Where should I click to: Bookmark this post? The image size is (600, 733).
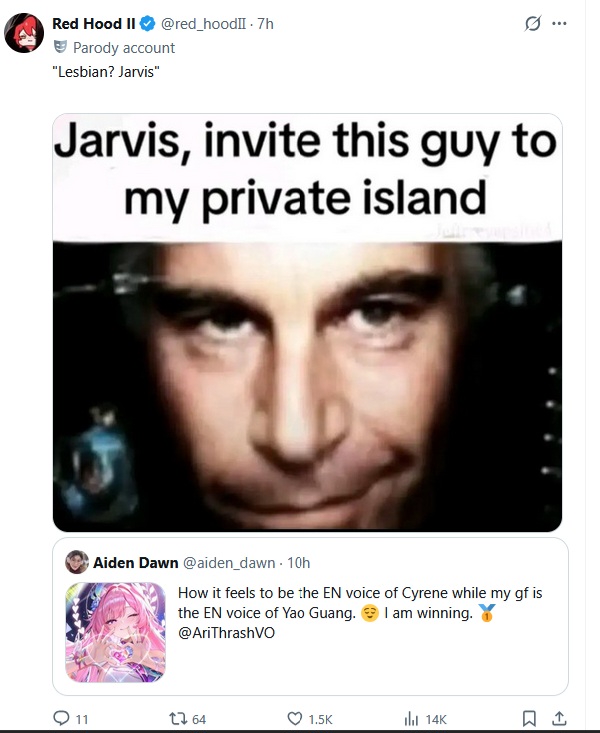coord(529,718)
